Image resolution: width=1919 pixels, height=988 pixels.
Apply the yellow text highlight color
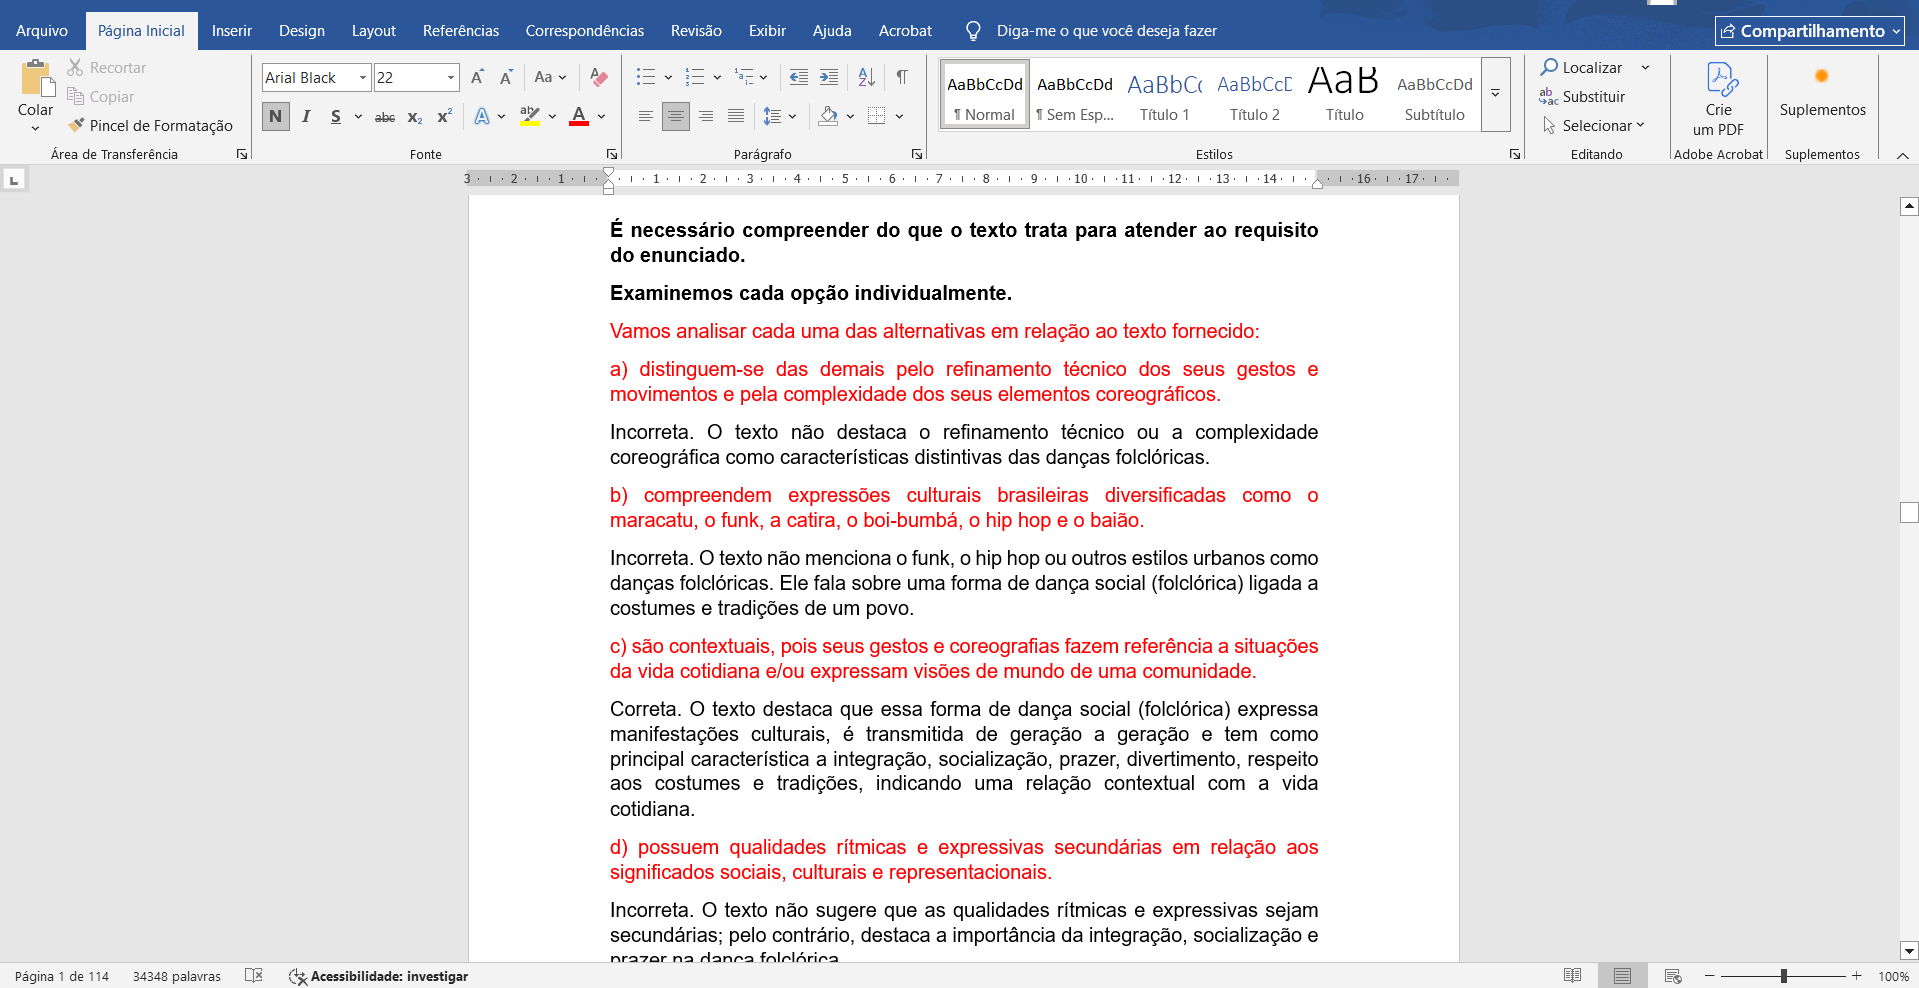click(530, 116)
